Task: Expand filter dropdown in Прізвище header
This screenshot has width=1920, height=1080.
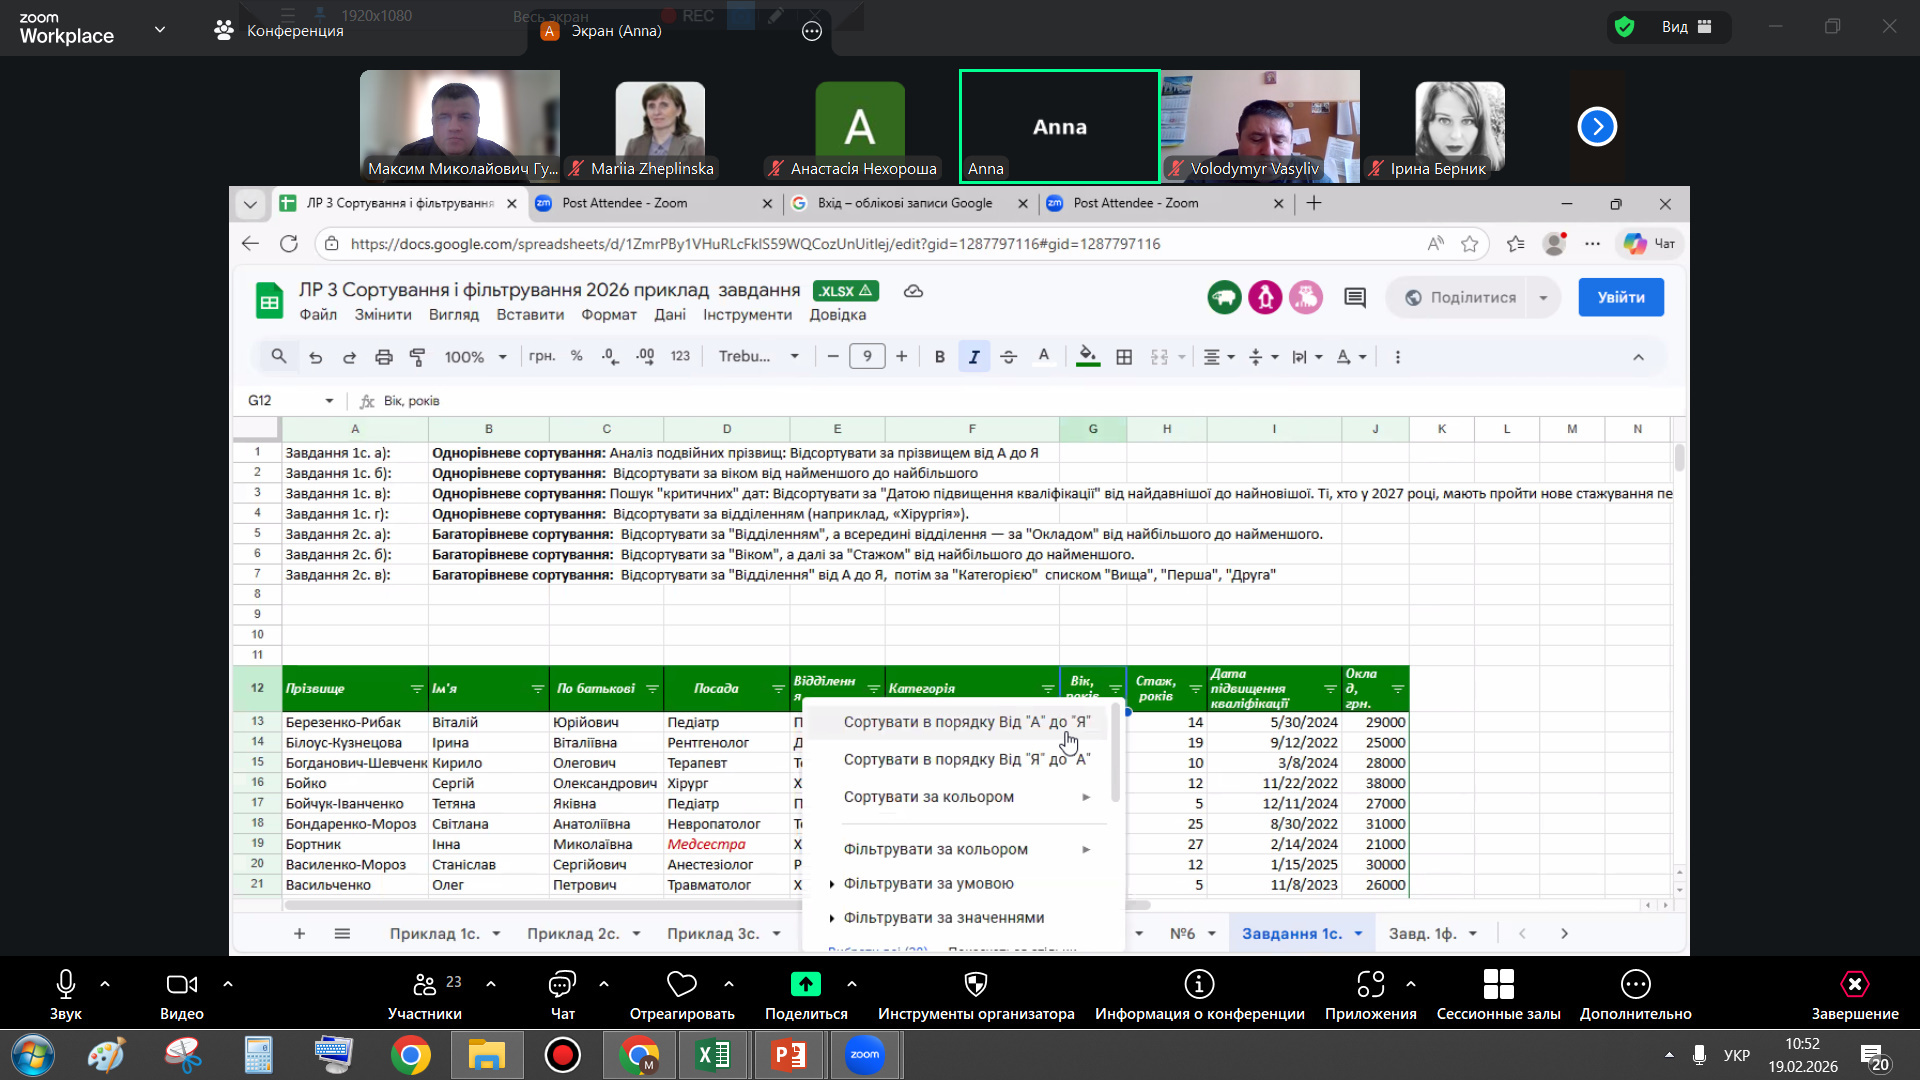Action: 417,689
